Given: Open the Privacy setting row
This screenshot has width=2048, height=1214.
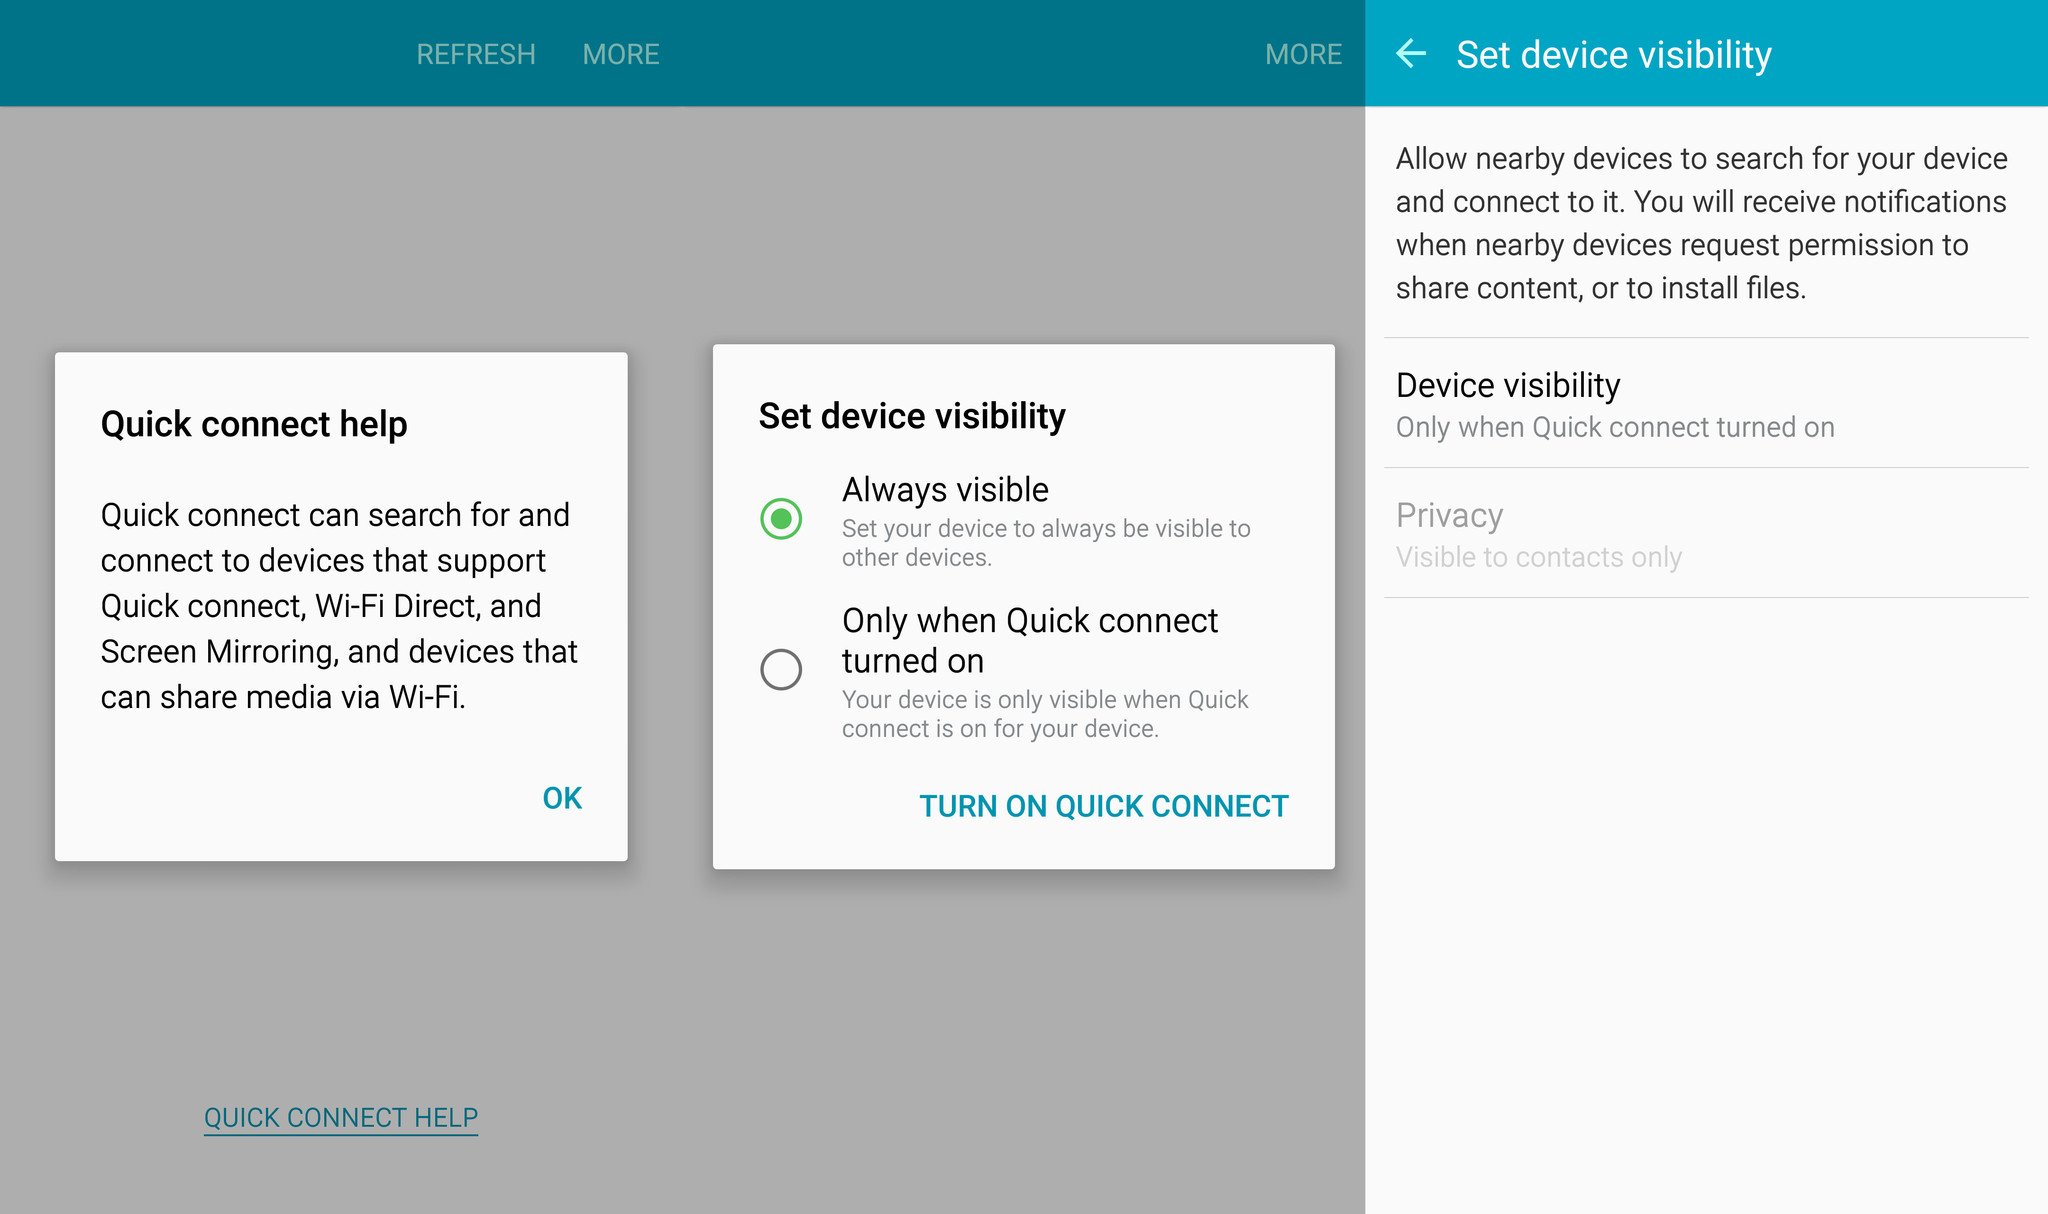Looking at the screenshot, I should click(x=1706, y=534).
